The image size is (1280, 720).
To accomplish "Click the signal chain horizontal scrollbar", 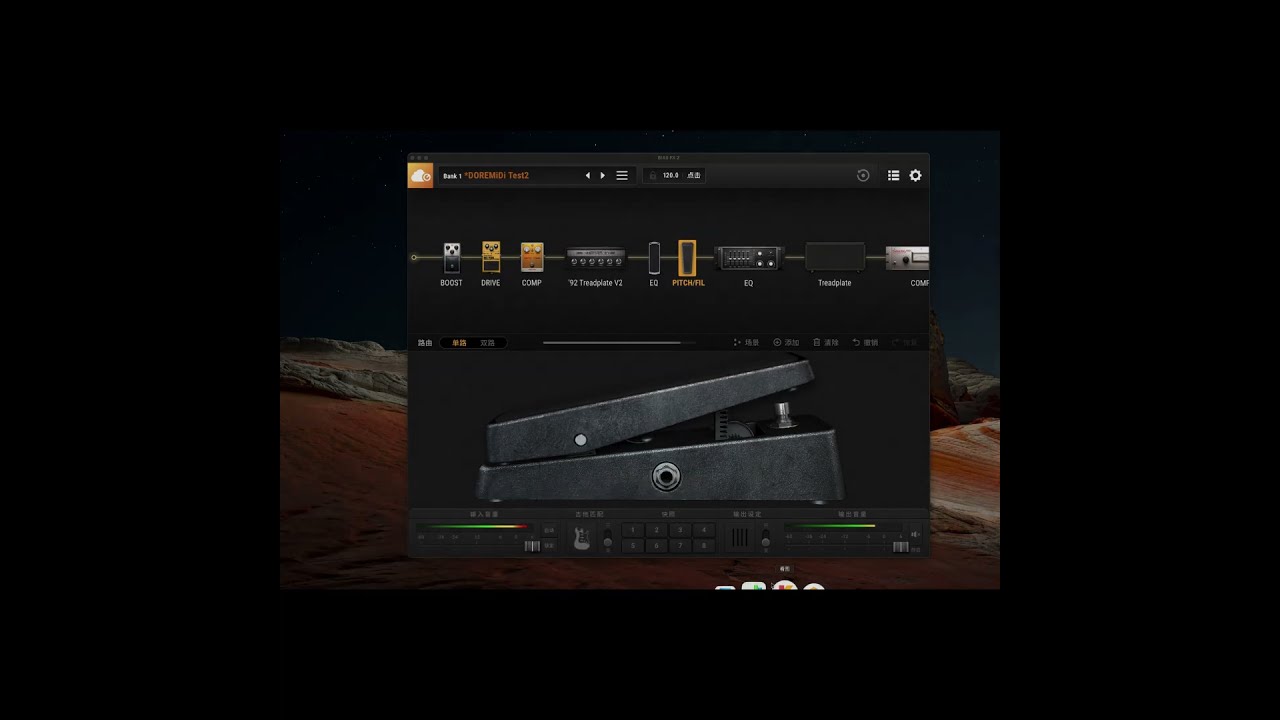I will pyautogui.click(x=612, y=343).
